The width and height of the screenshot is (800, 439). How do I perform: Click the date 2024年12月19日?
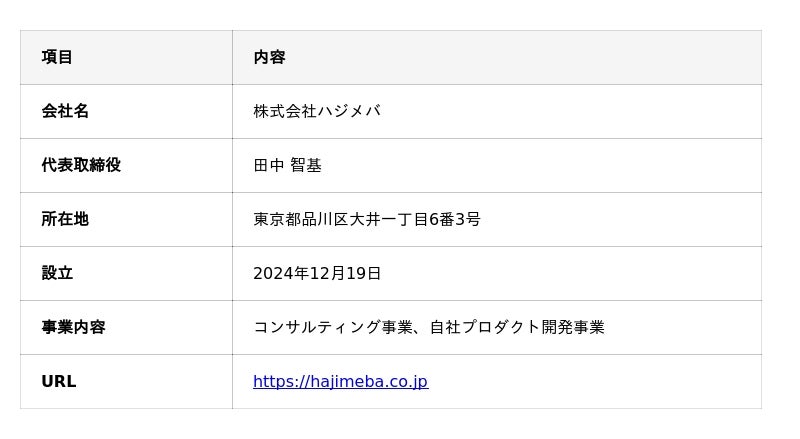click(x=317, y=274)
